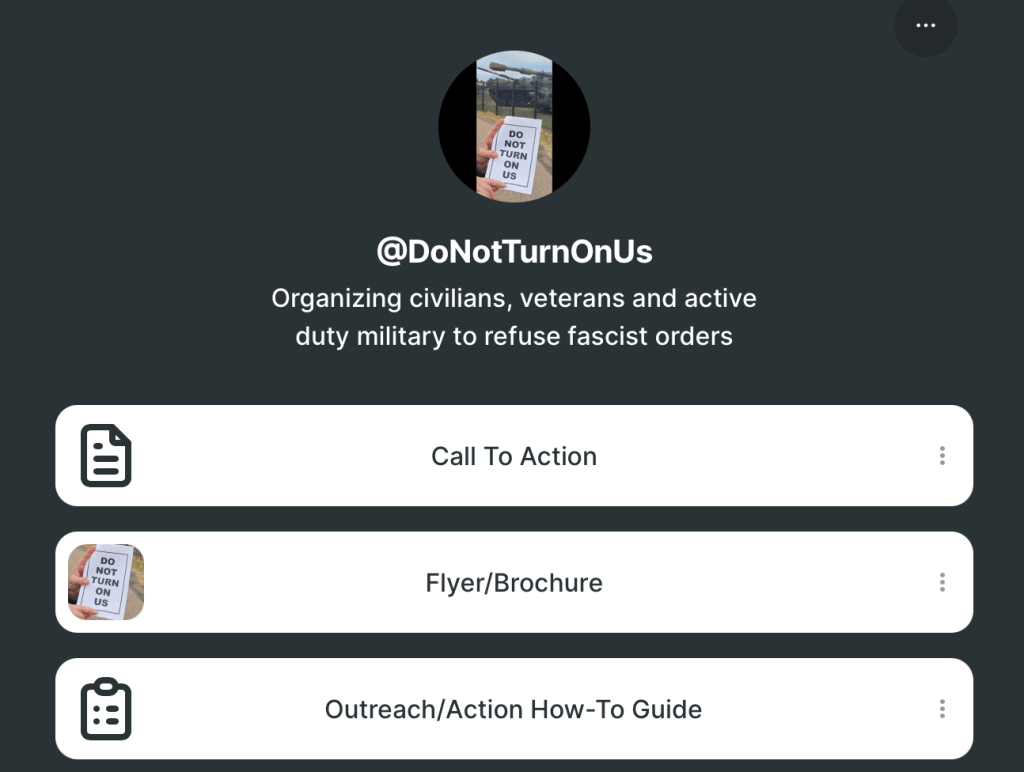
Task: Click the profile picture at the top
Action: pos(513,126)
